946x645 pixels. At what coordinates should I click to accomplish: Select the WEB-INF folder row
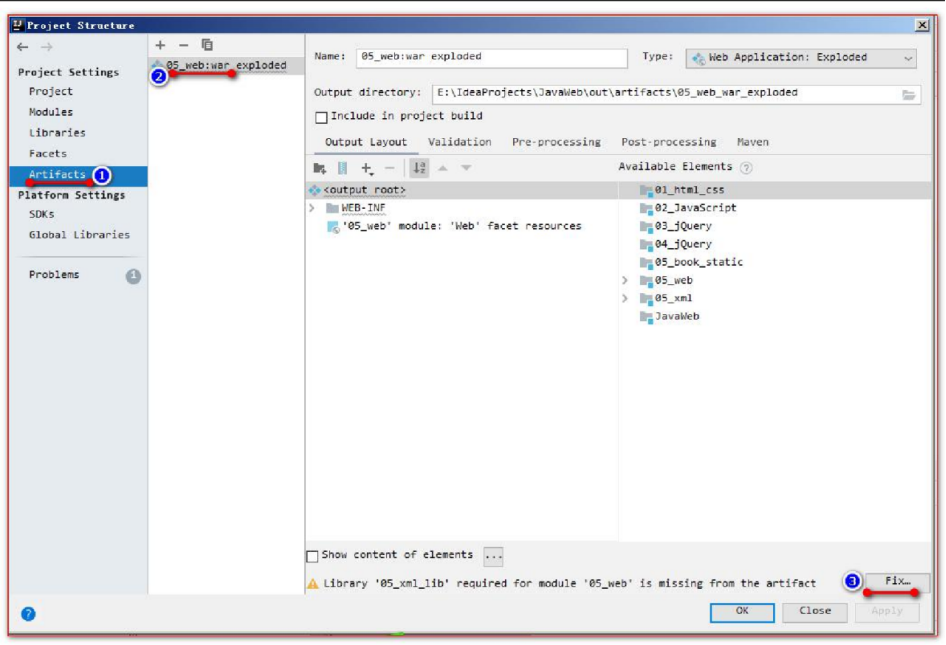pyautogui.click(x=363, y=208)
